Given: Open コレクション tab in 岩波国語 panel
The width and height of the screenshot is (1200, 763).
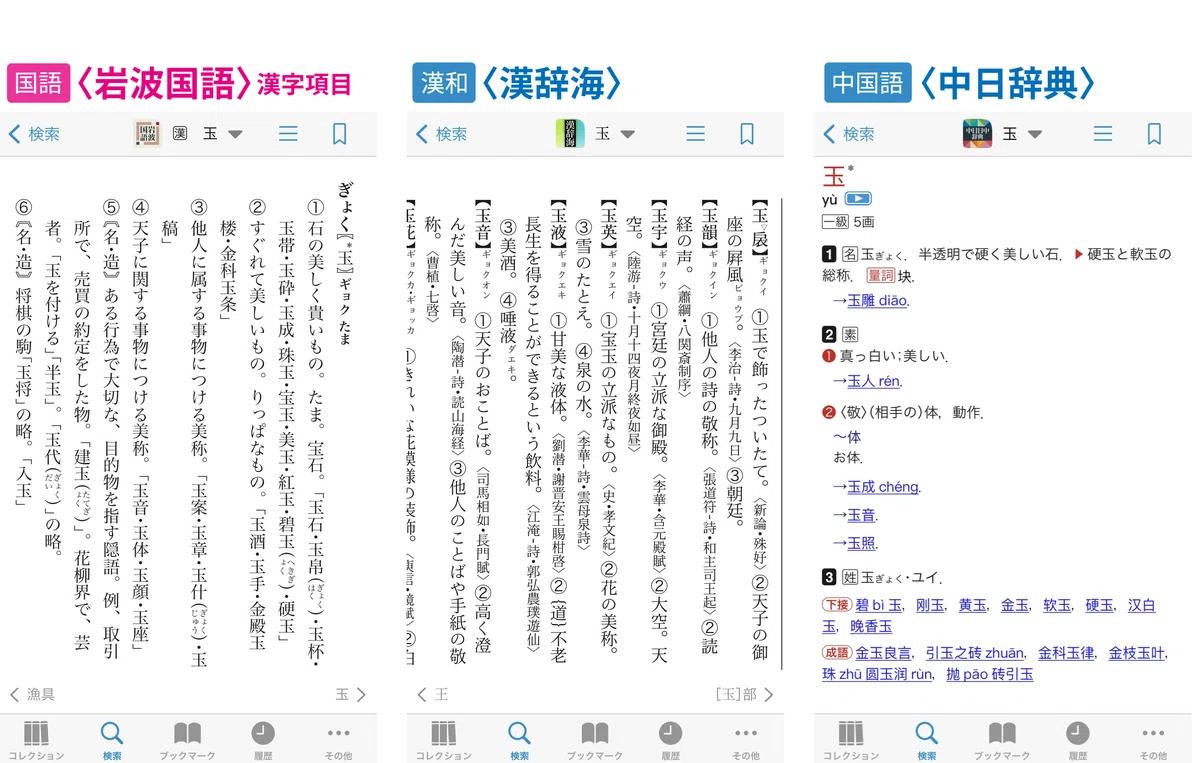Looking at the screenshot, I should [36, 740].
